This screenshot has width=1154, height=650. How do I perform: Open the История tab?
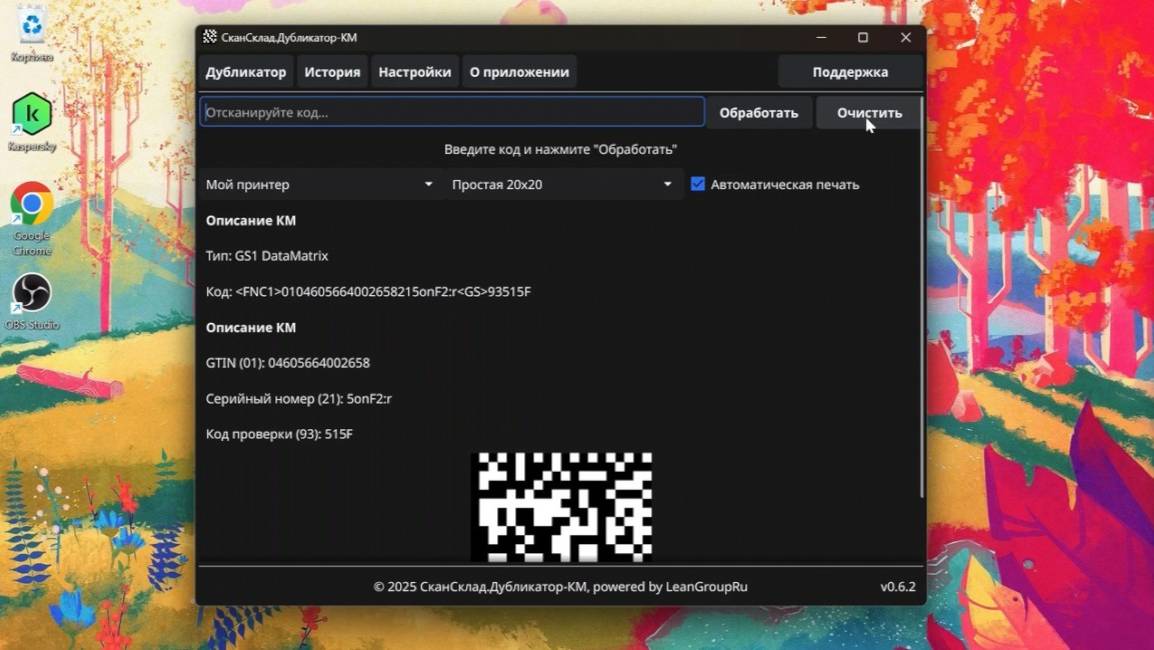point(333,72)
